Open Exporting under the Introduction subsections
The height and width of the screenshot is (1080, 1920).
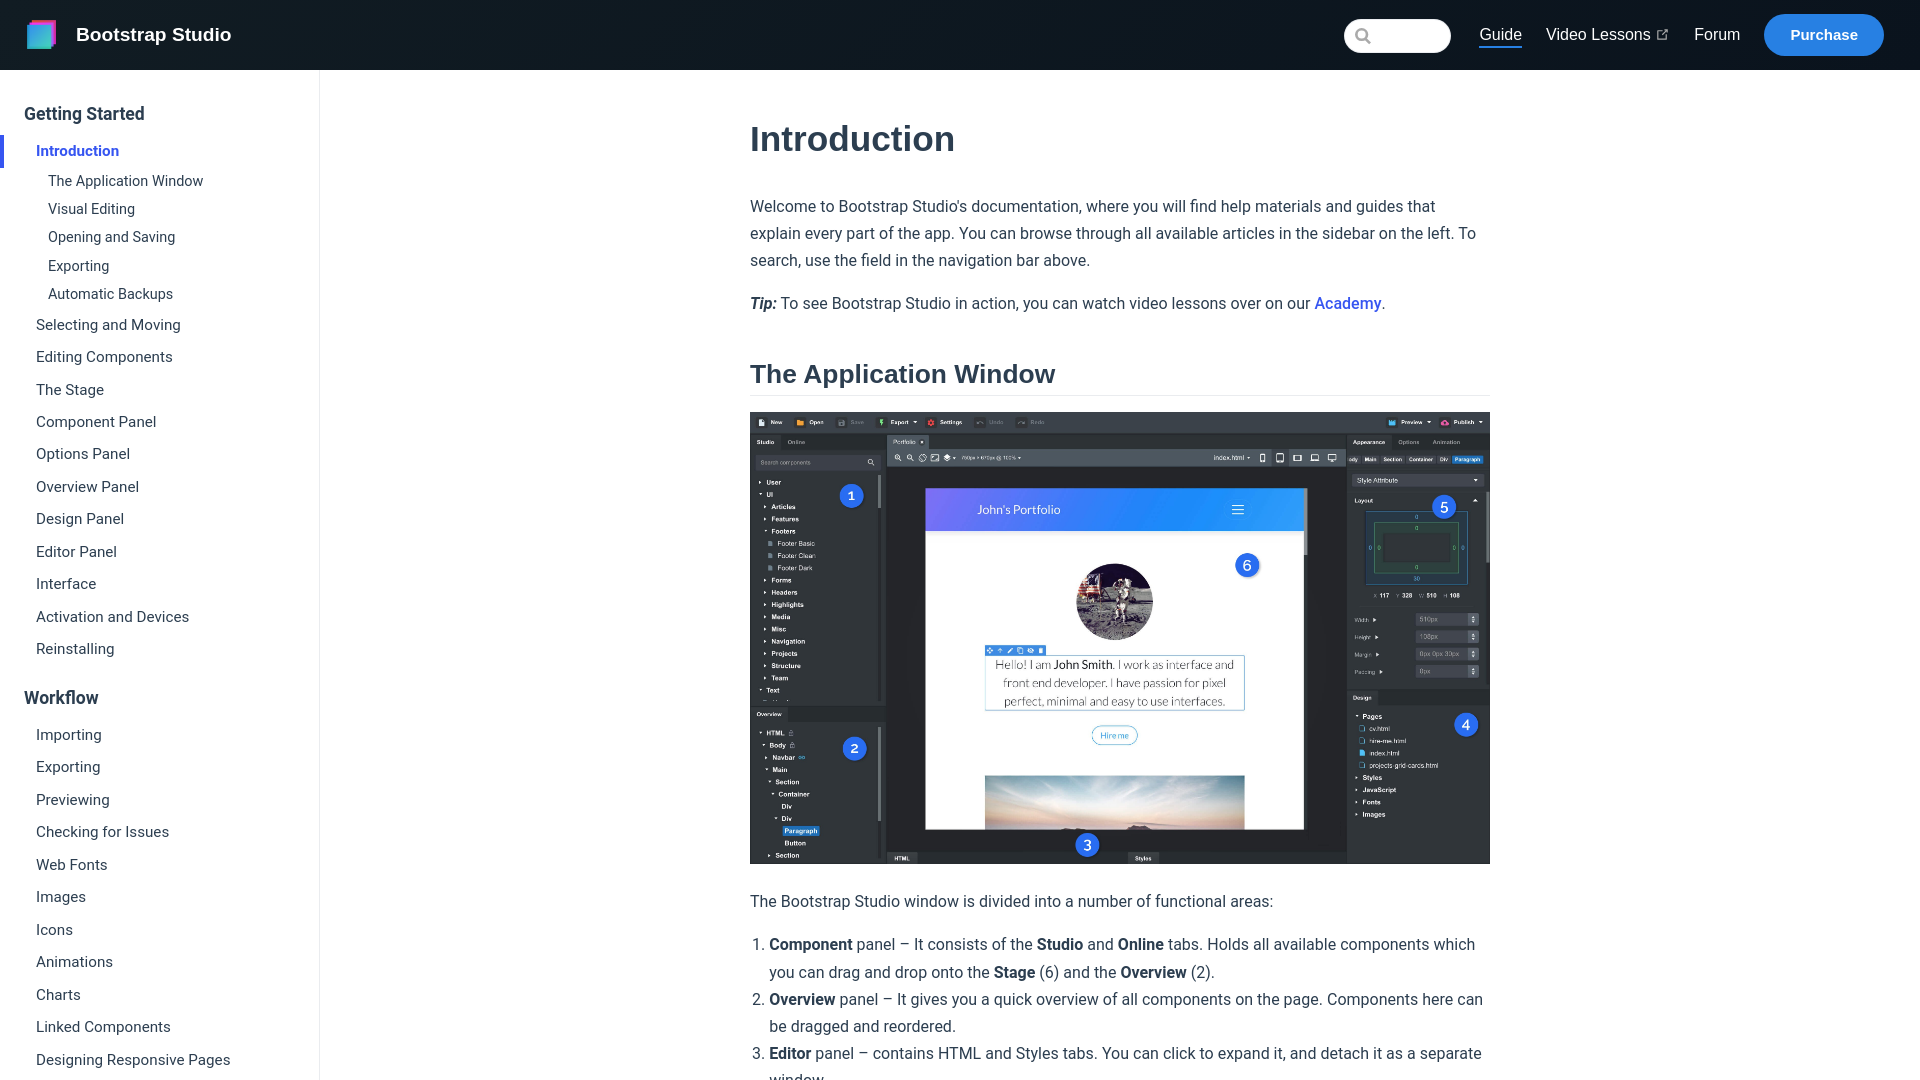coord(78,266)
